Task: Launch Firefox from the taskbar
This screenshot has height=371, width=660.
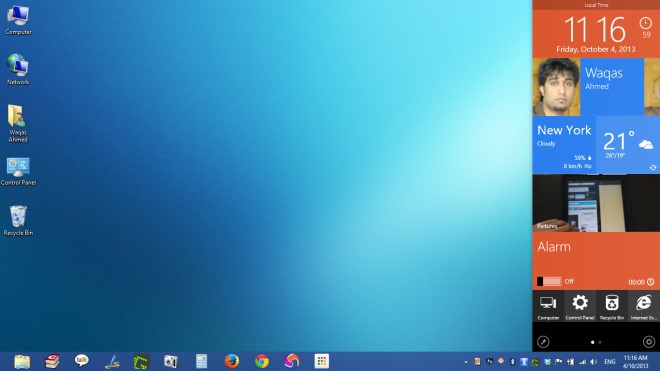Action: (232, 361)
